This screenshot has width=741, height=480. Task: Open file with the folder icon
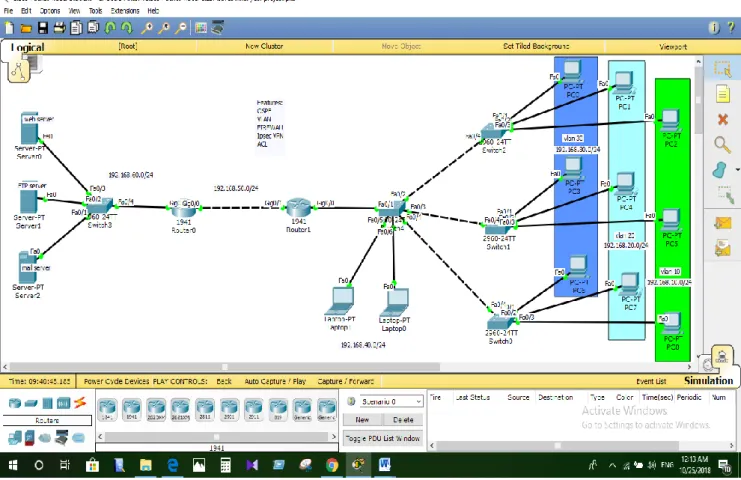point(26,29)
